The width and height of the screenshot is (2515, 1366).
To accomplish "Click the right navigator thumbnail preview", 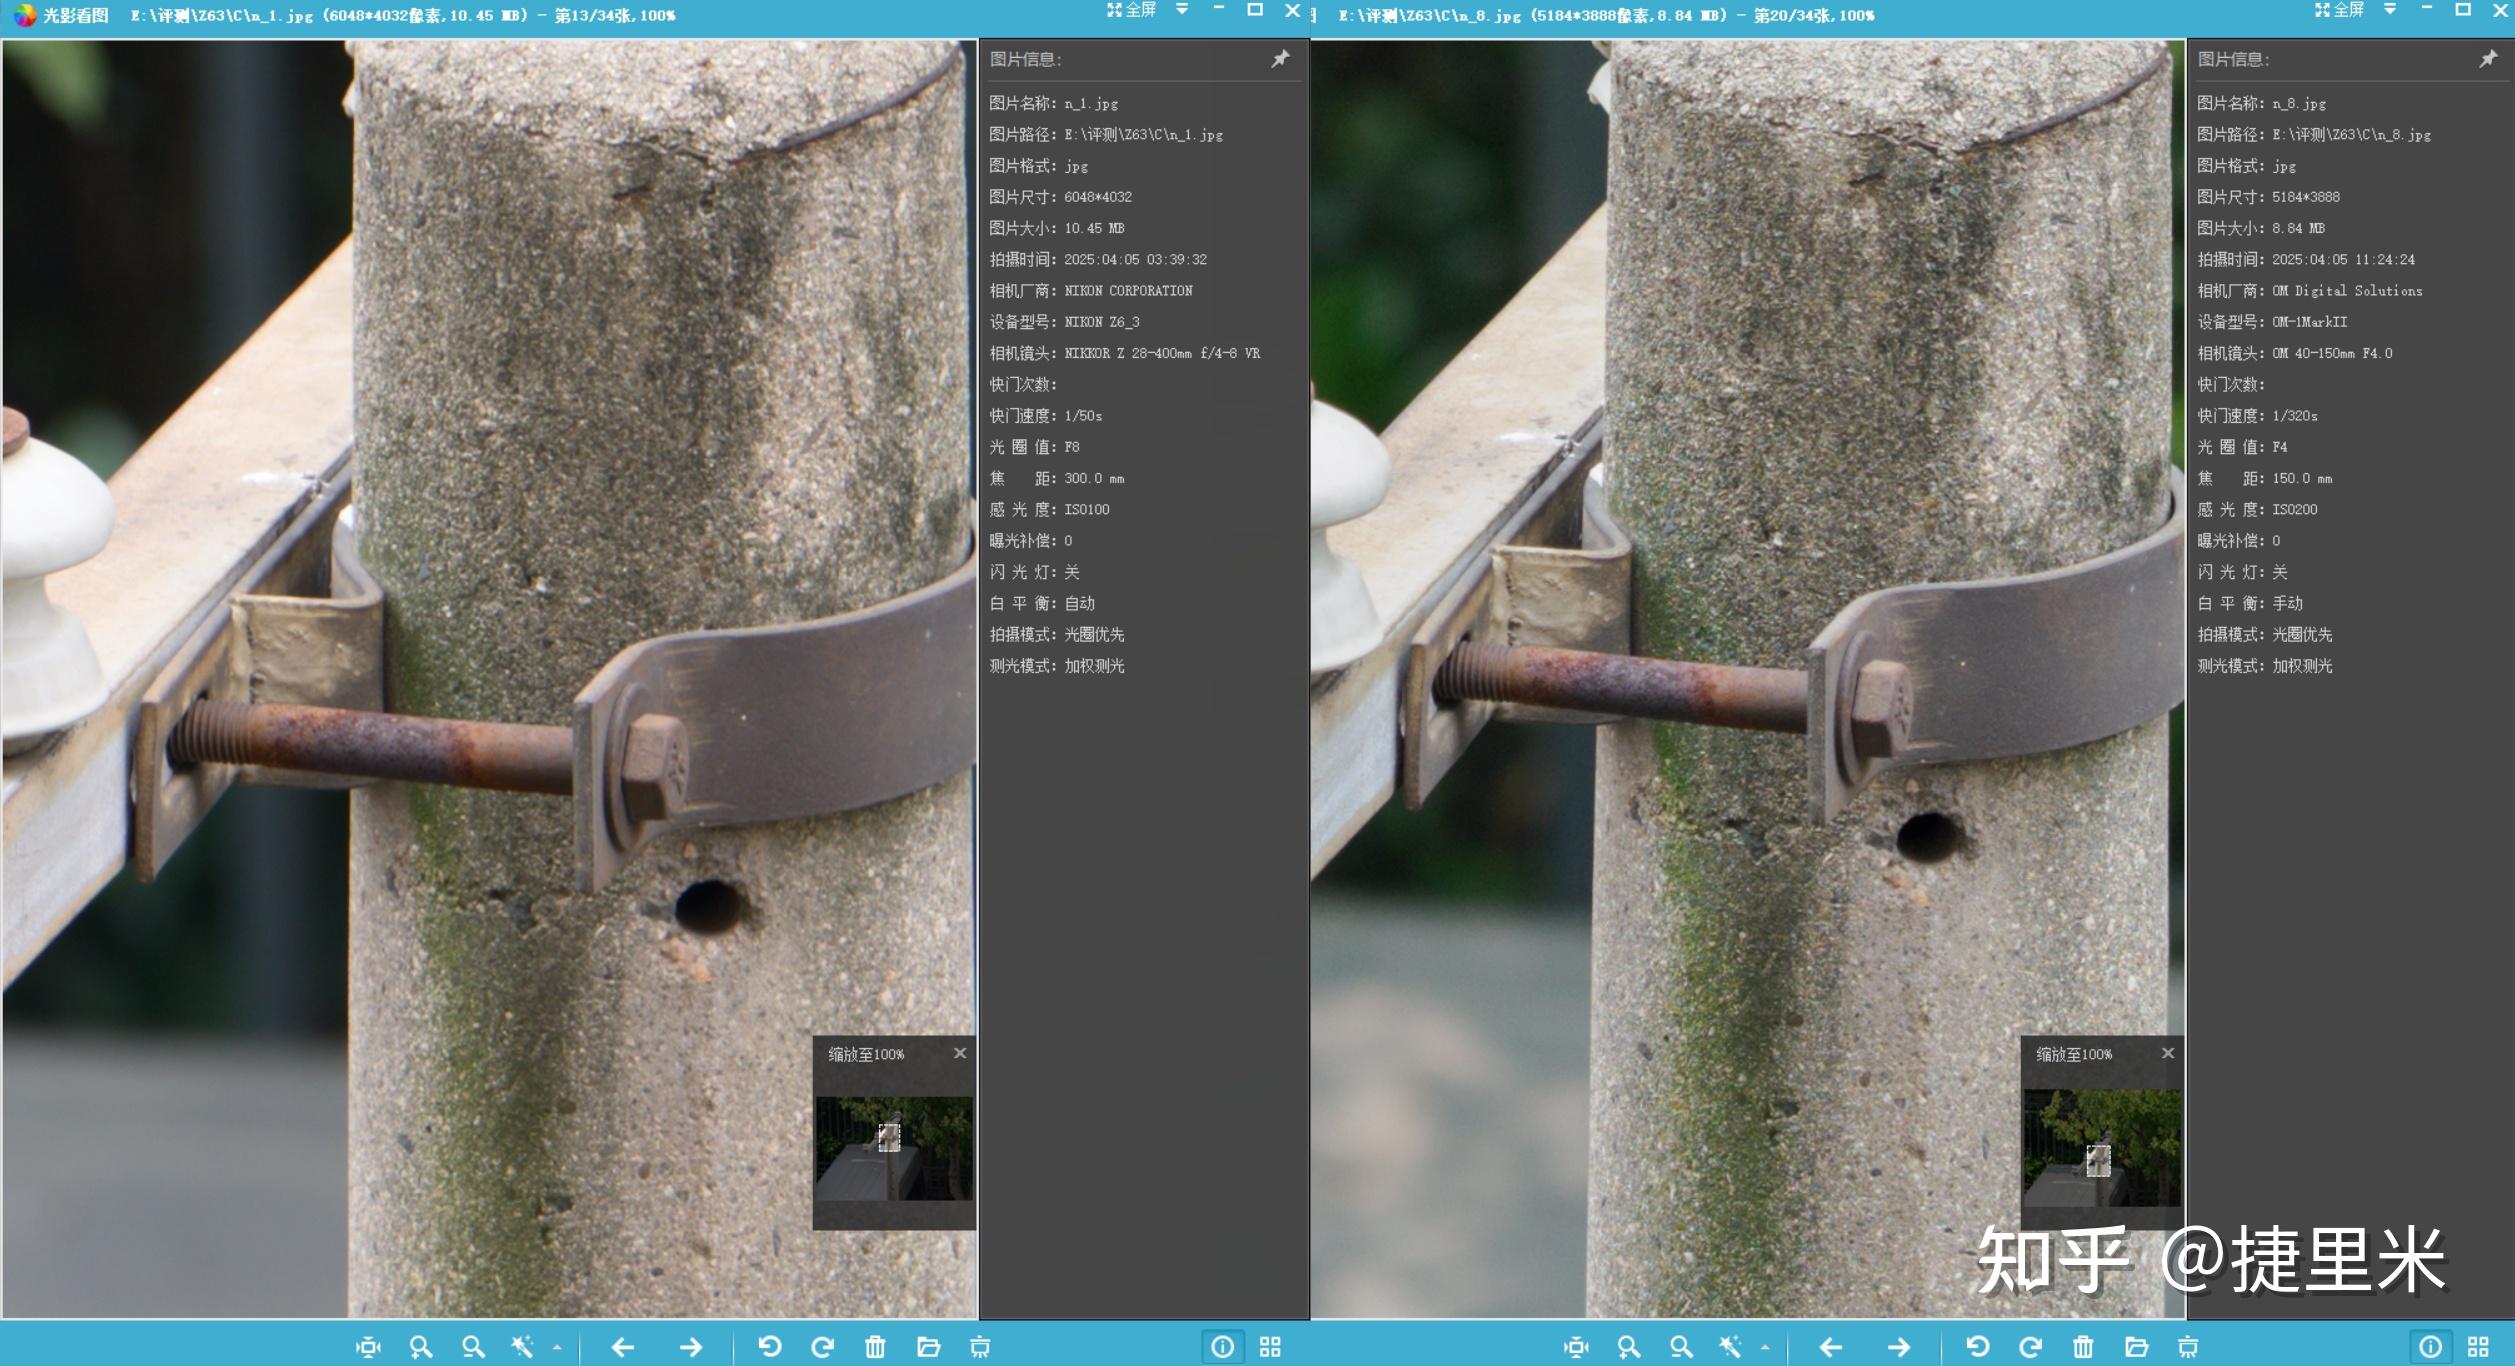I will (2102, 1148).
